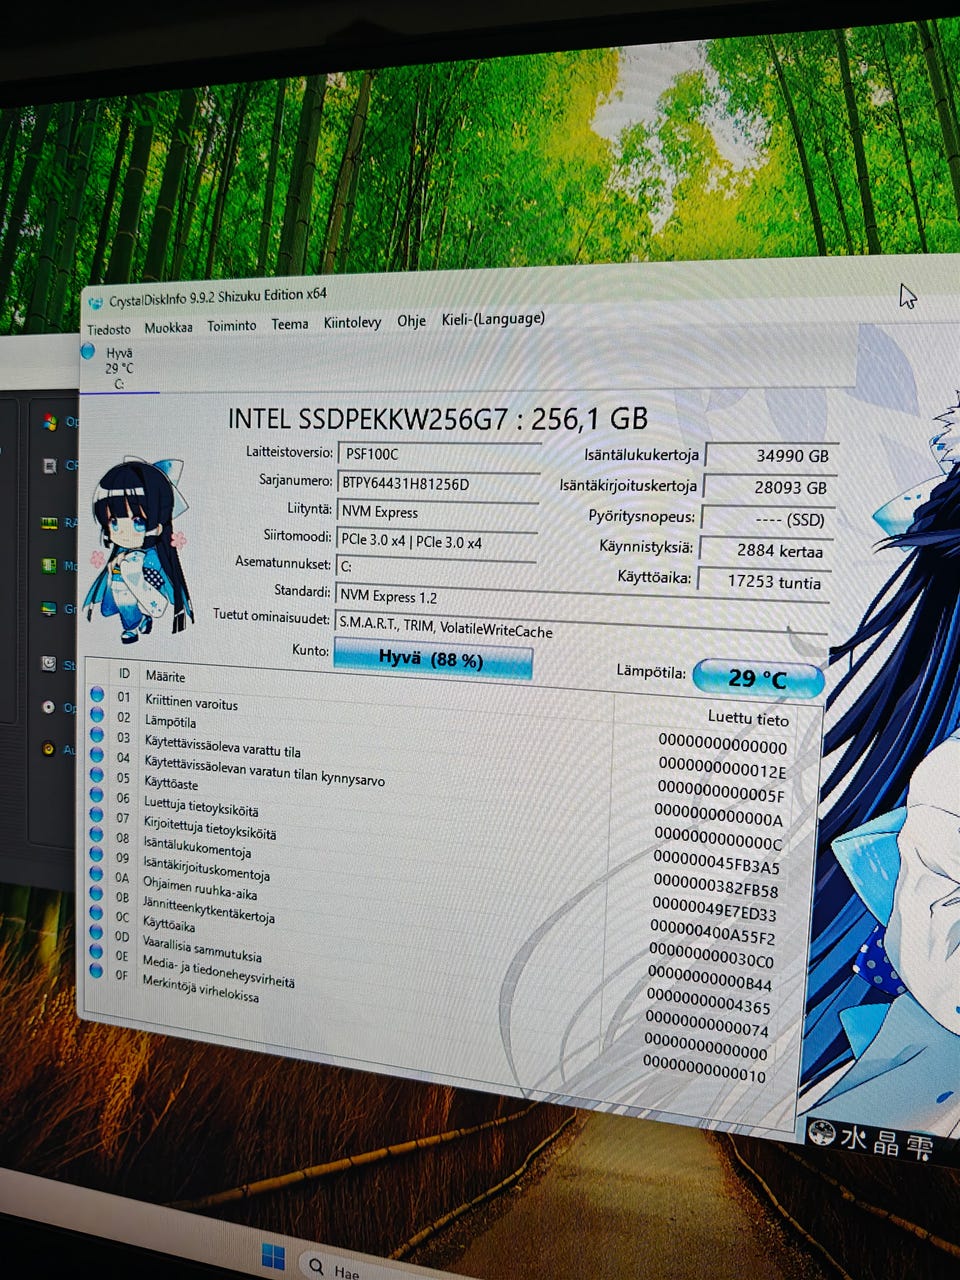Open Operating System icon in the background Speccy window
The height and width of the screenshot is (1280, 960).
[49, 422]
